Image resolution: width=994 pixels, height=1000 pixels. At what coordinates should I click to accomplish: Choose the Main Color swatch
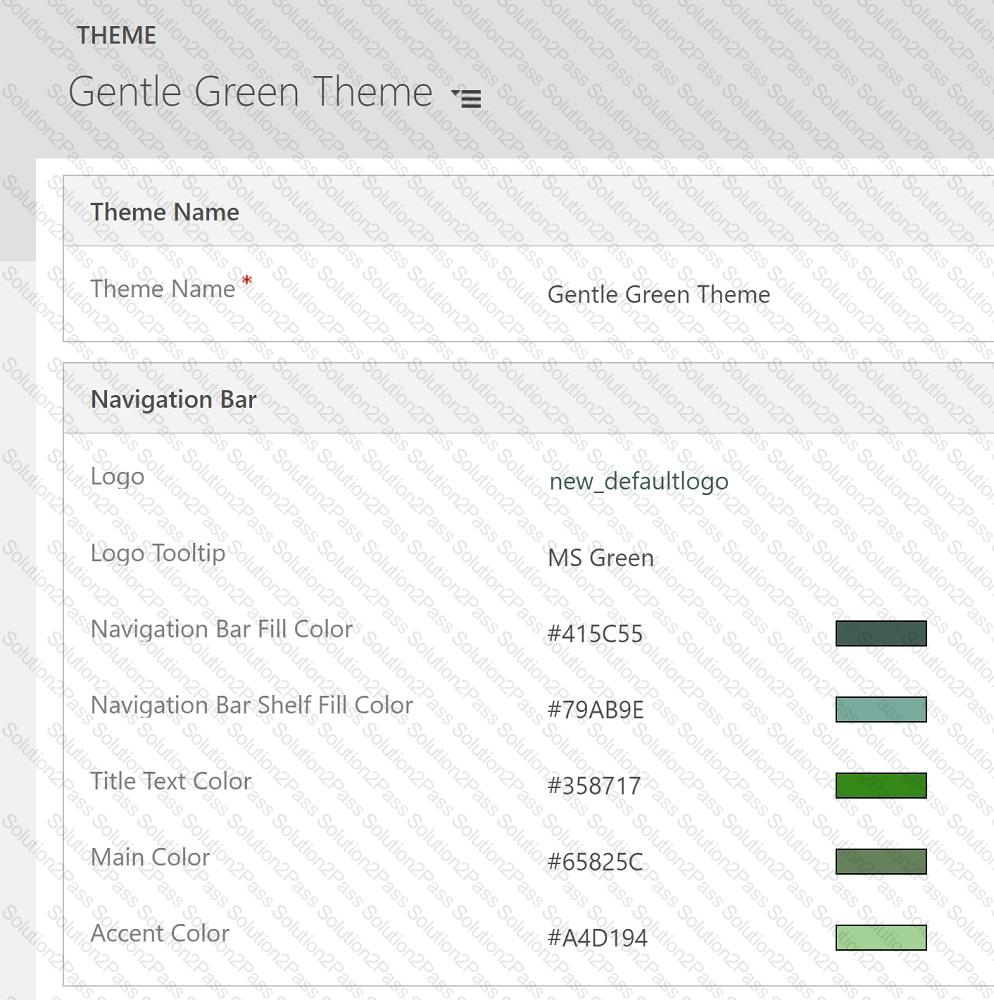880,861
